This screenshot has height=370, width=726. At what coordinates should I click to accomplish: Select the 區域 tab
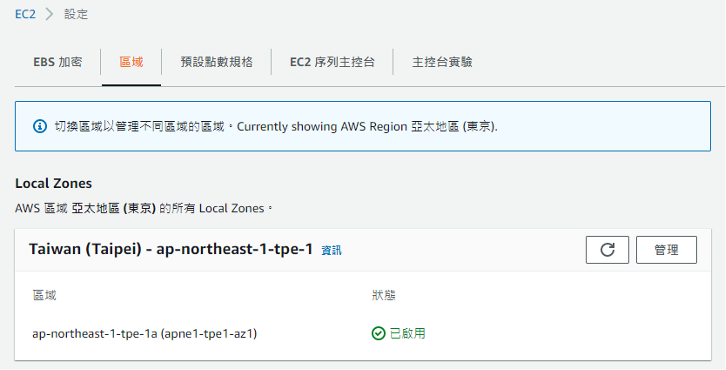131,62
